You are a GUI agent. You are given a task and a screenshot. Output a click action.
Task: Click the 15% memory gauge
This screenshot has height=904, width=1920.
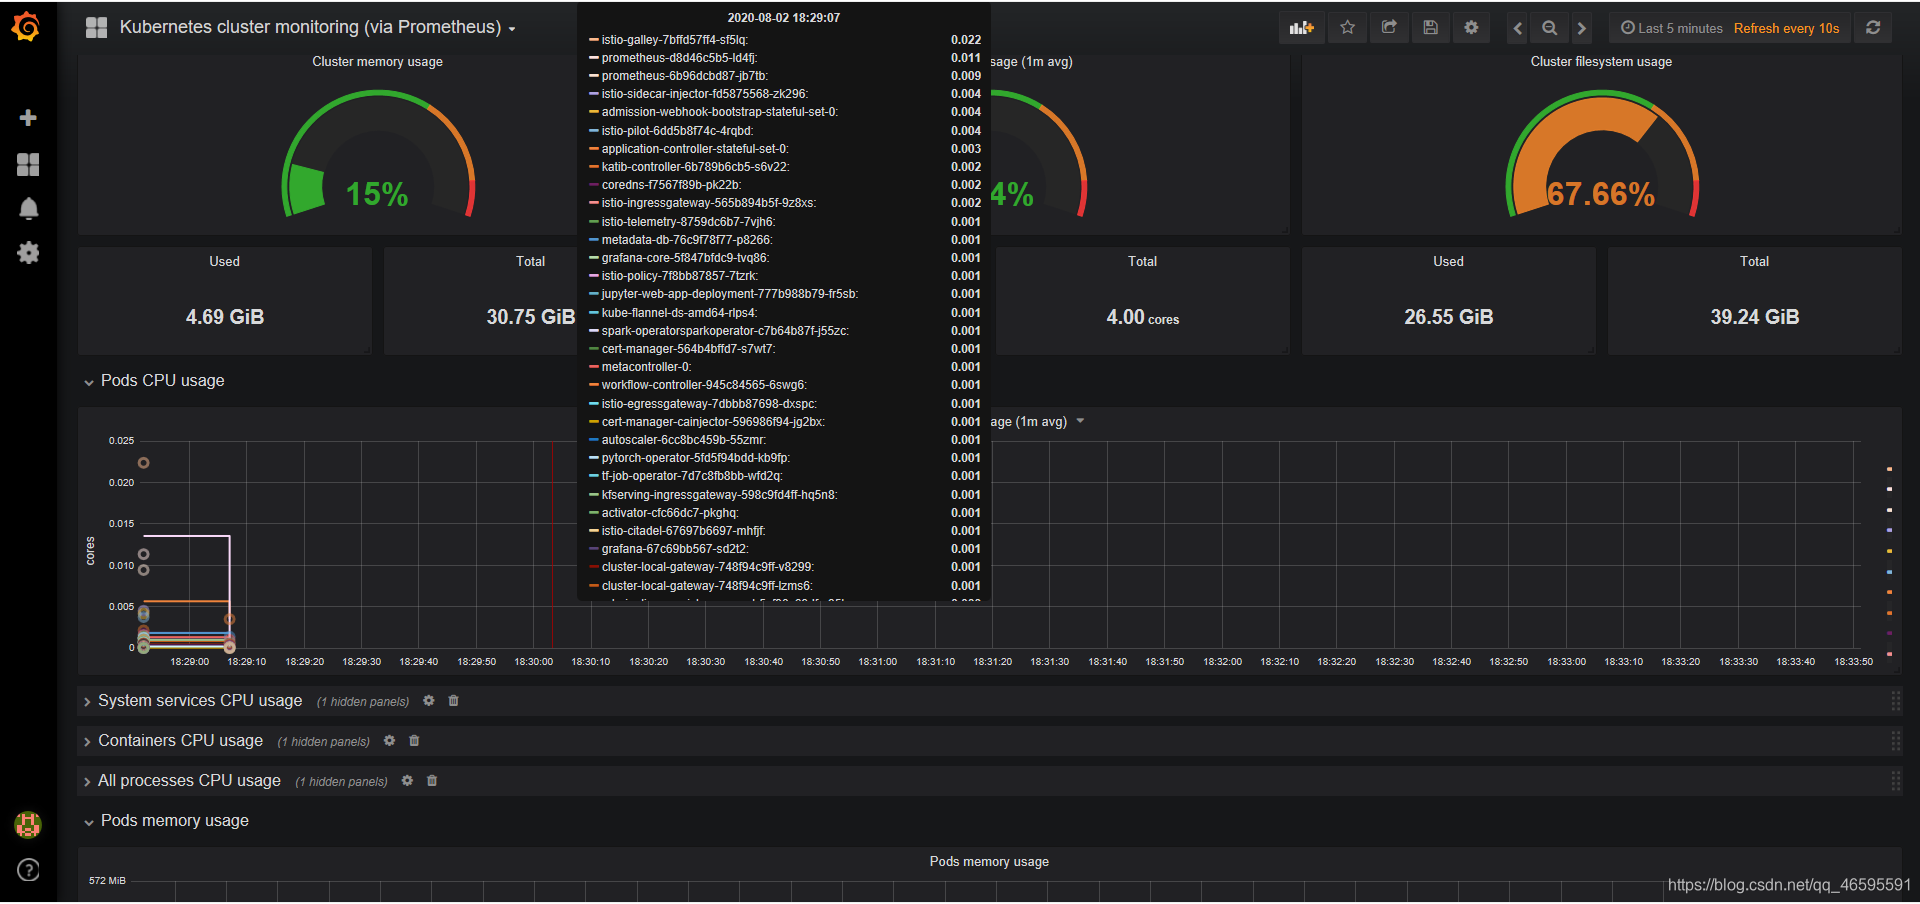[x=377, y=155]
